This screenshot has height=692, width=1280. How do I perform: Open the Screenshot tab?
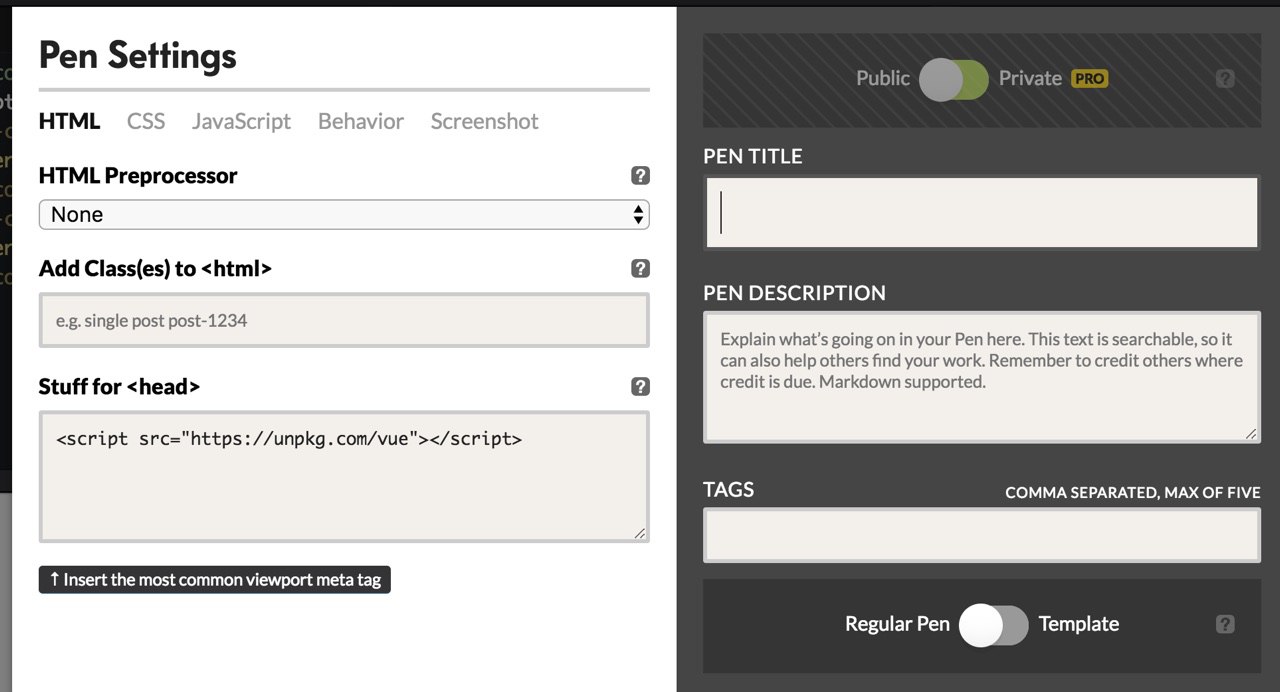point(484,122)
